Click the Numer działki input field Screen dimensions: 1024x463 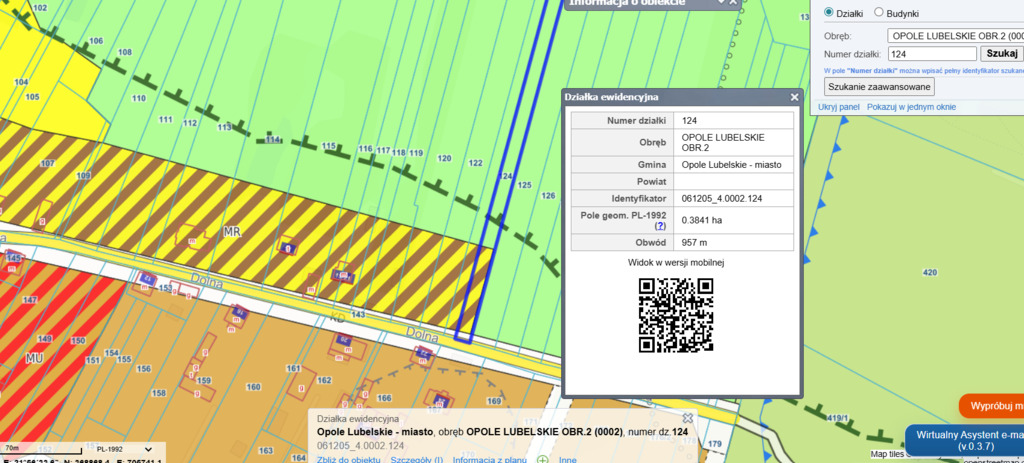point(931,54)
